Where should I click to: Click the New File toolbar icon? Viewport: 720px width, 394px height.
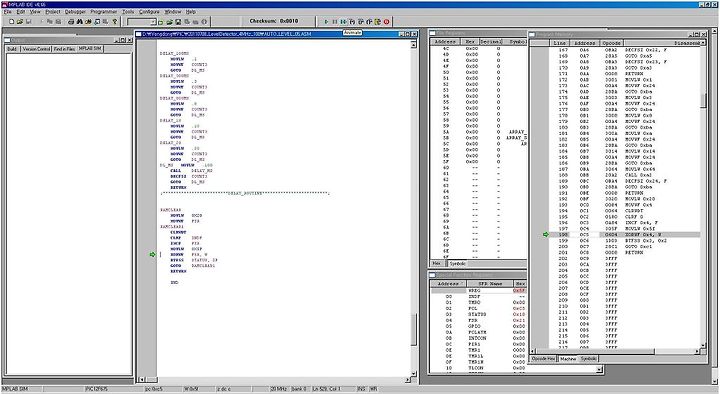tap(12, 22)
